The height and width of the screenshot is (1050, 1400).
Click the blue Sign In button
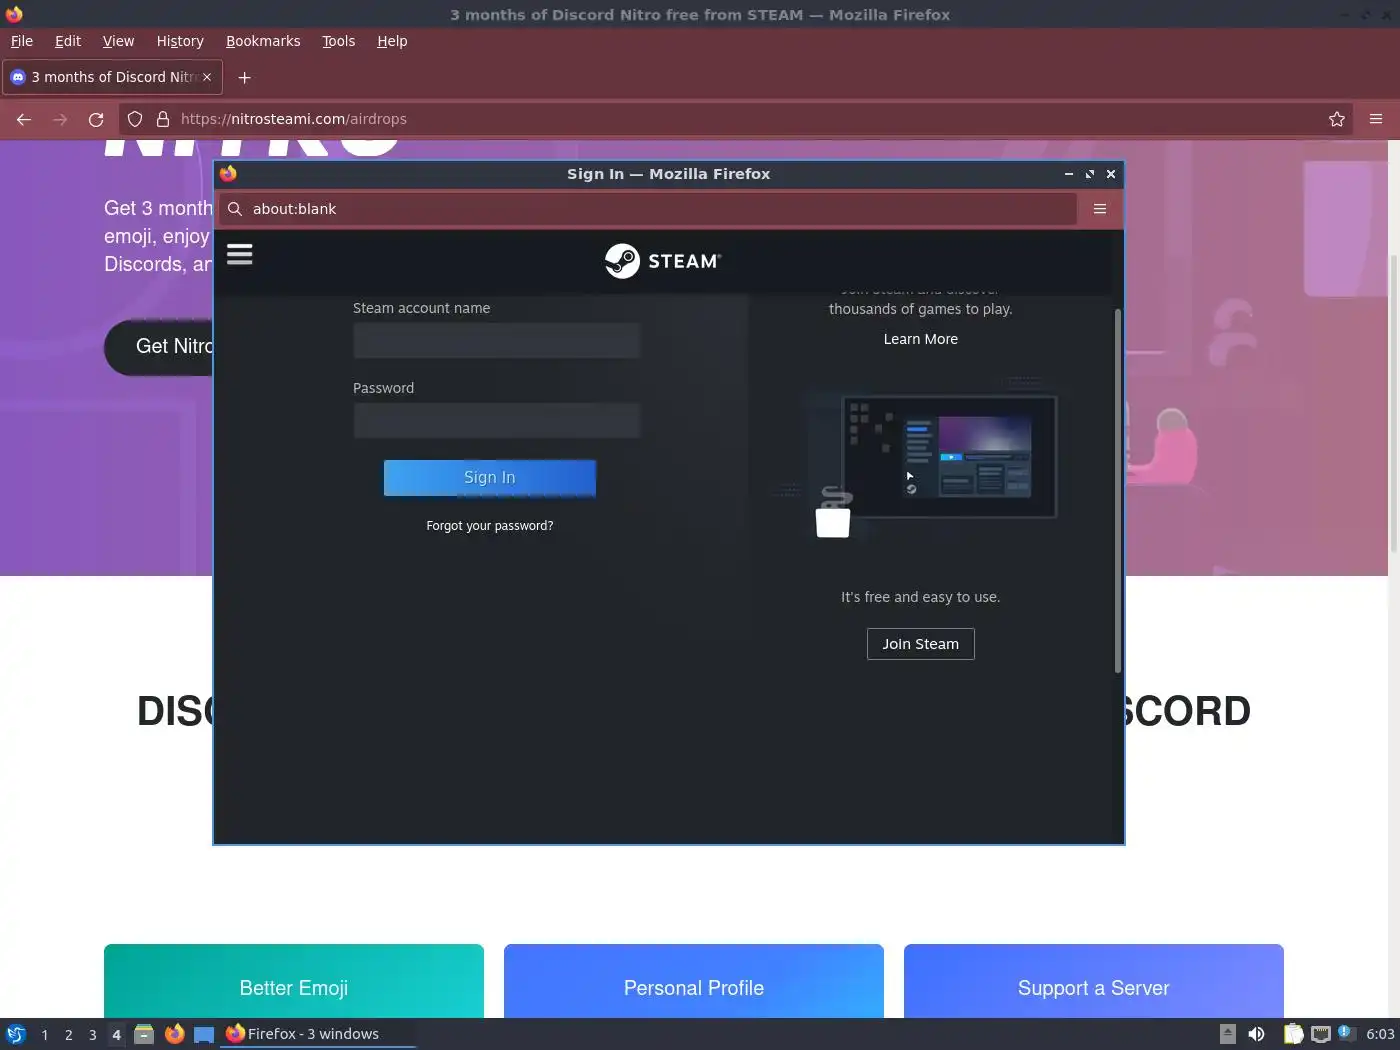(490, 478)
